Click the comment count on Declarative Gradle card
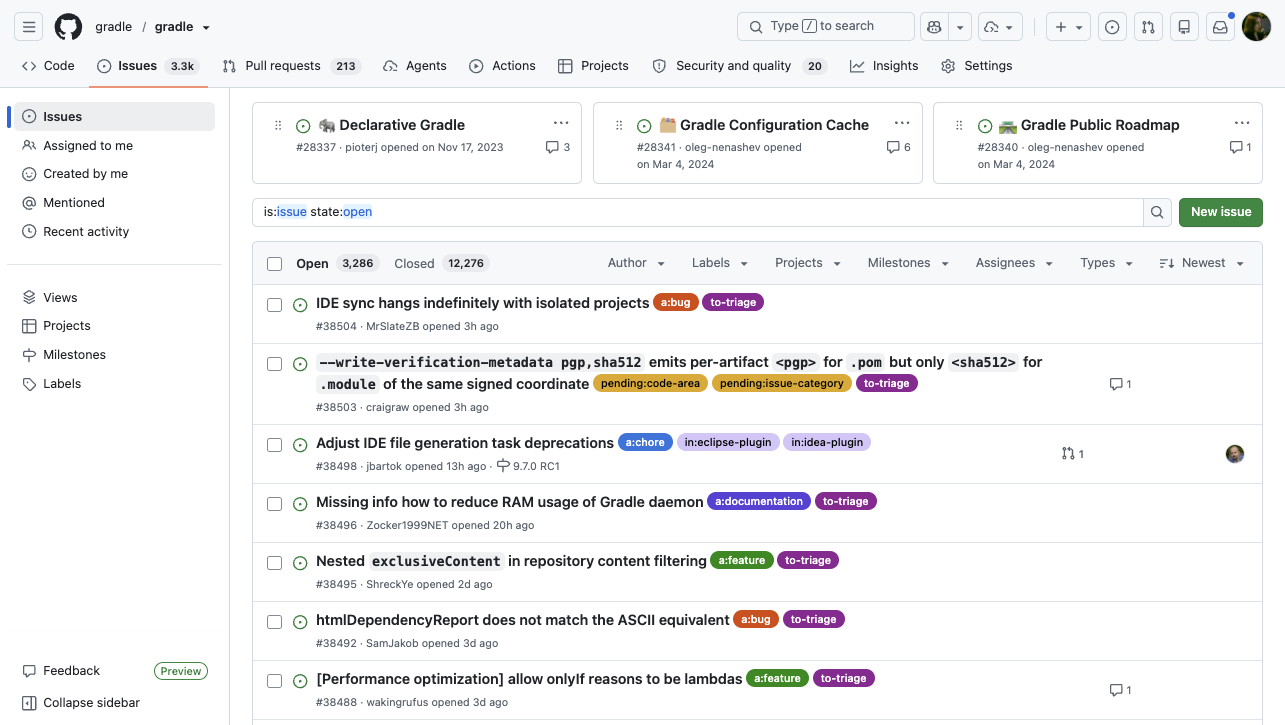The image size is (1285, 725). click(x=558, y=147)
